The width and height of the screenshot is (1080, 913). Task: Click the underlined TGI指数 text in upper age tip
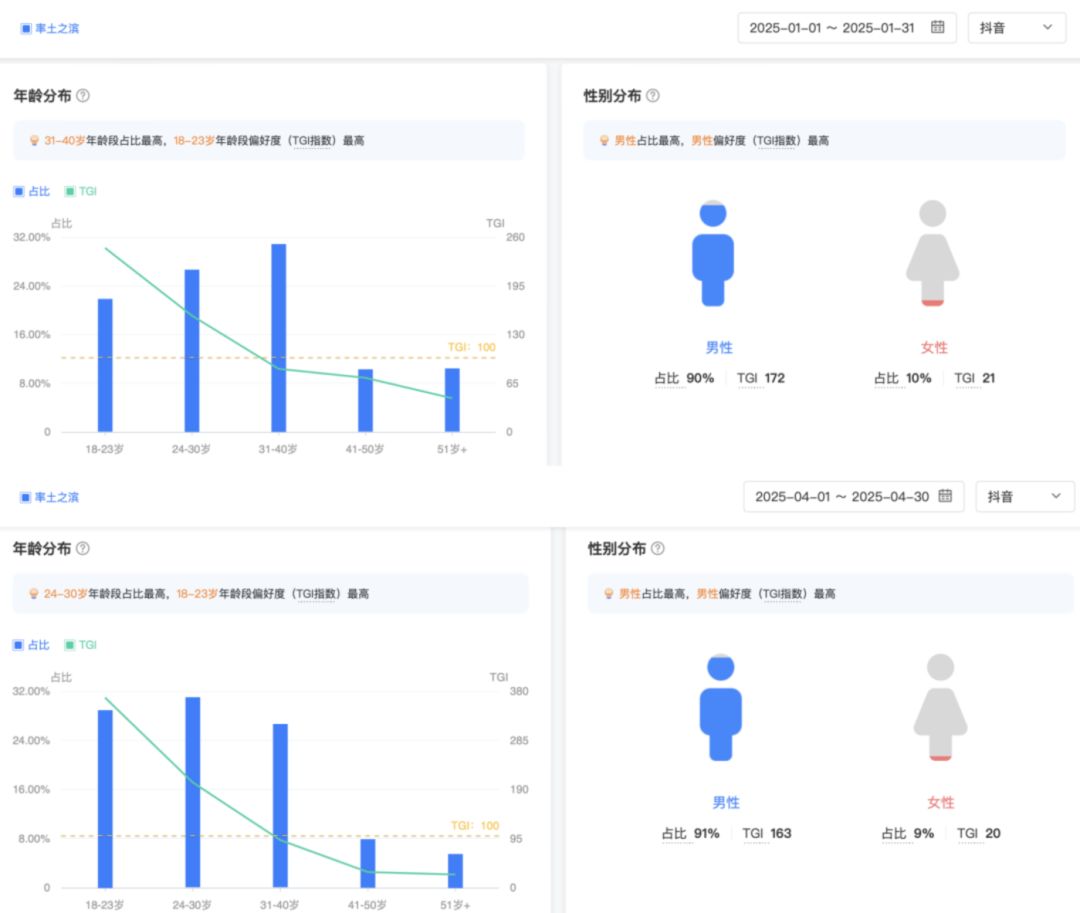(312, 140)
